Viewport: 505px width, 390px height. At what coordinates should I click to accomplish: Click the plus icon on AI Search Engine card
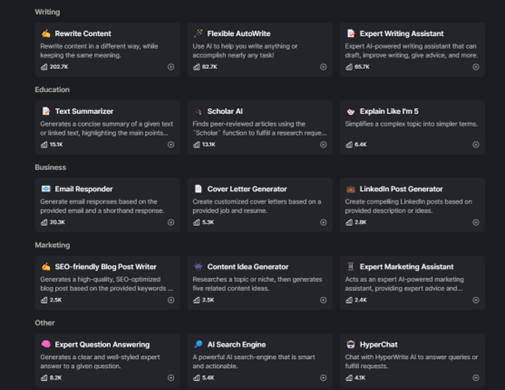(x=323, y=378)
